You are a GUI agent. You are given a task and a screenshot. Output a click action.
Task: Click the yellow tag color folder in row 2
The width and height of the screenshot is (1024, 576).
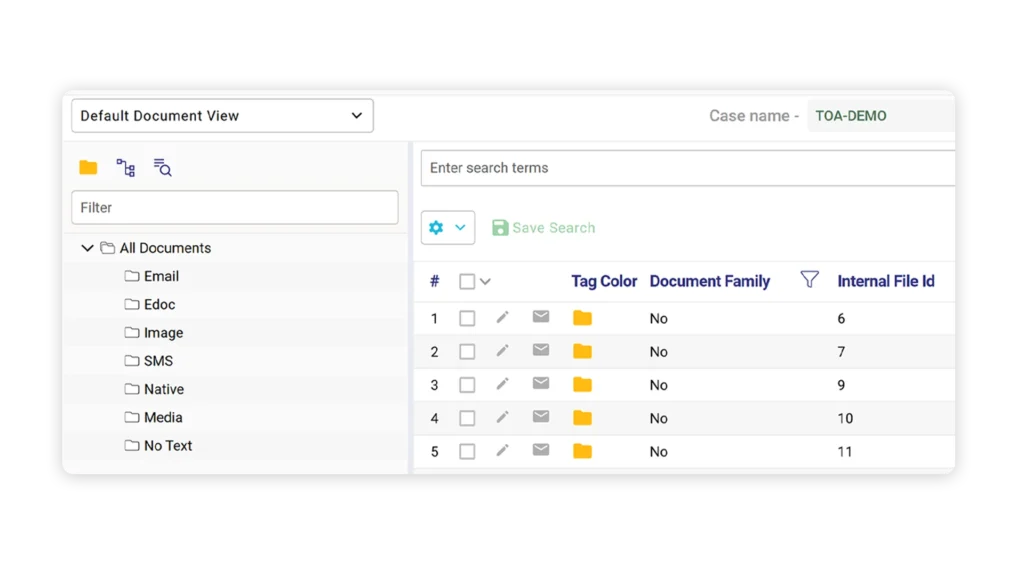(582, 352)
